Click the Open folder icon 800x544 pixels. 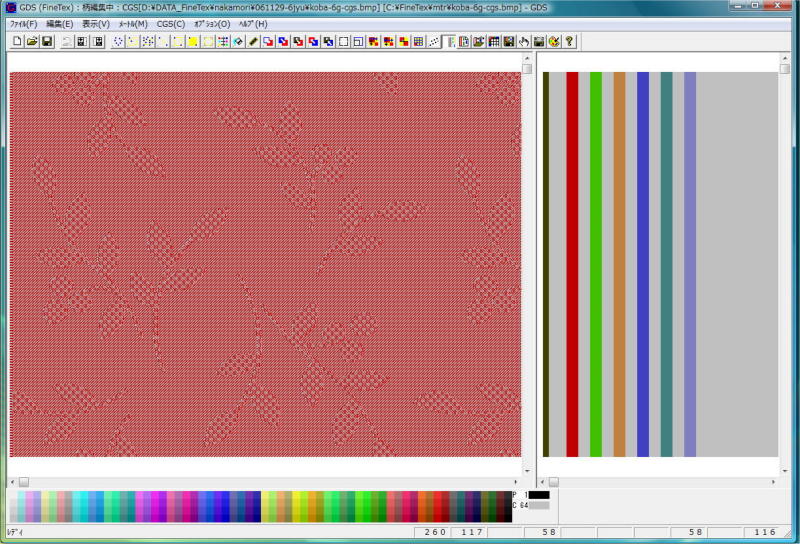click(32, 41)
